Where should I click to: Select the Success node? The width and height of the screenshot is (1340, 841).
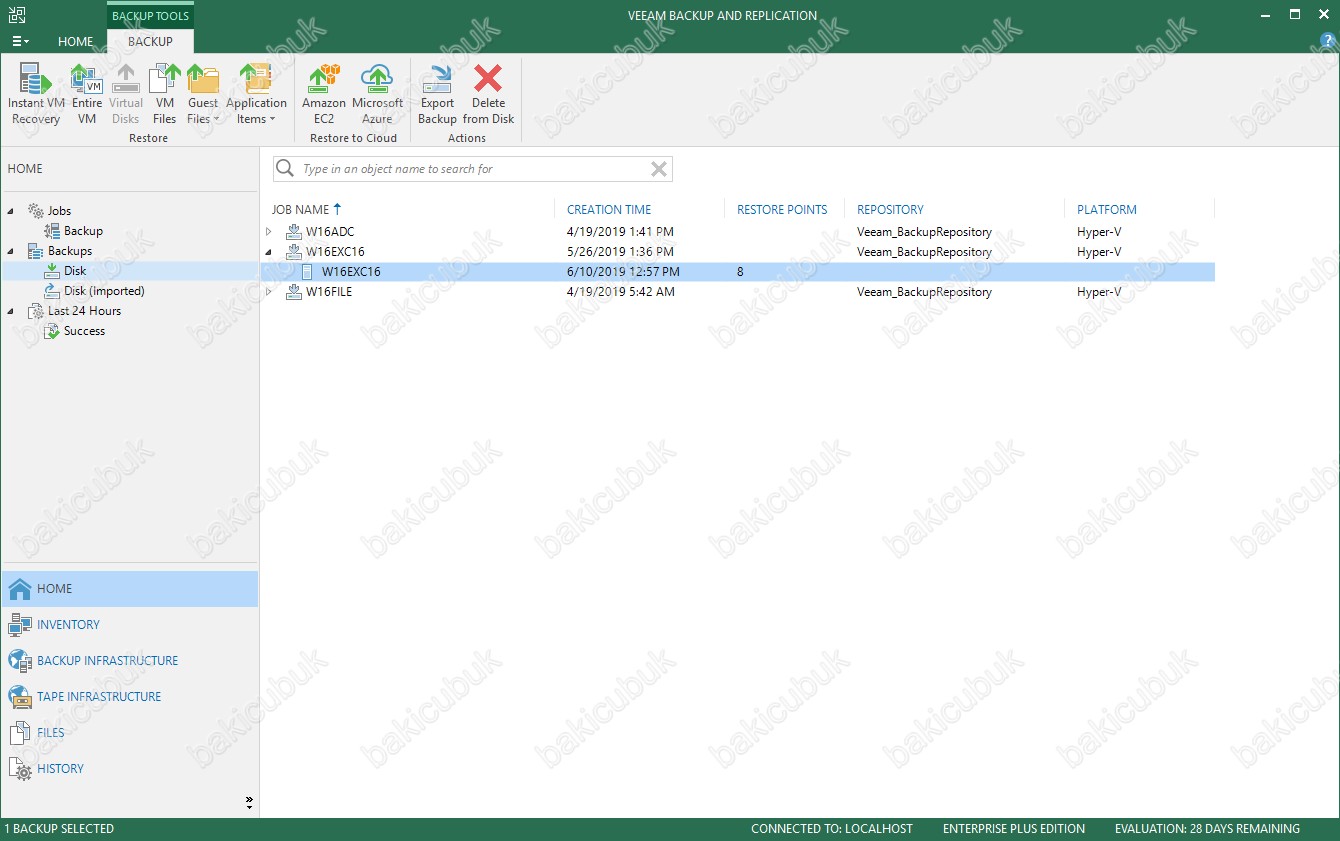(x=84, y=331)
